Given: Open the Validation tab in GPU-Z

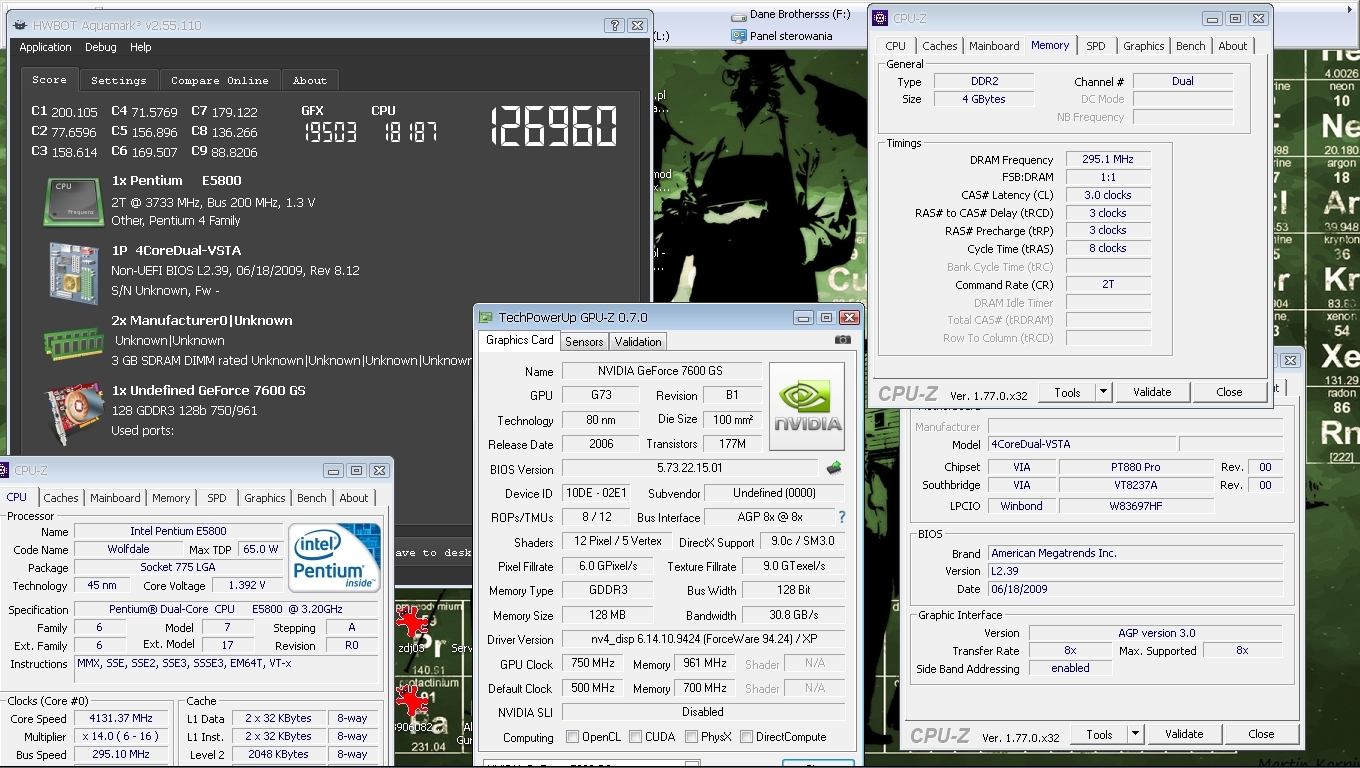Looking at the screenshot, I should (x=638, y=341).
